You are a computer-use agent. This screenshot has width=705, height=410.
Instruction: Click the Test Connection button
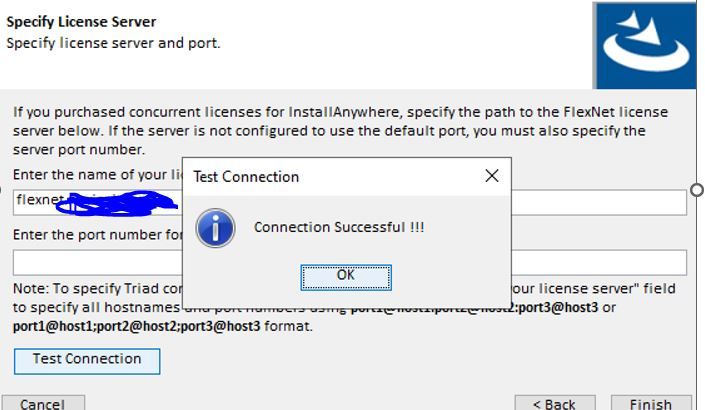click(87, 361)
